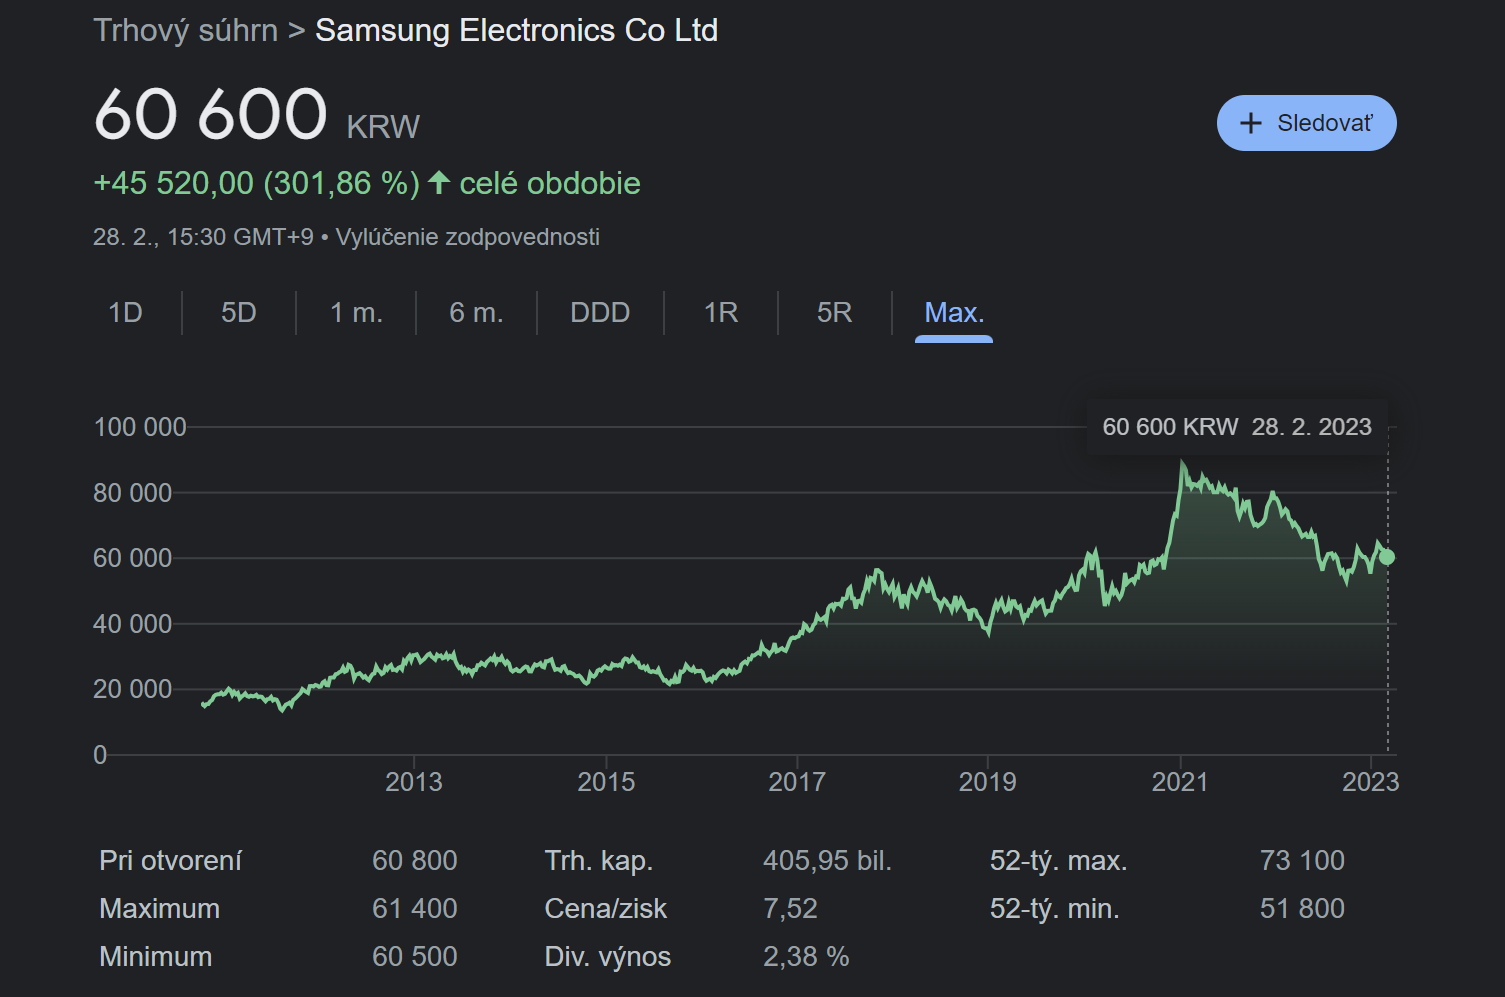Click the plus icon in the Sledovať button
Screen dimensions: 1505x997
[x=1250, y=123]
